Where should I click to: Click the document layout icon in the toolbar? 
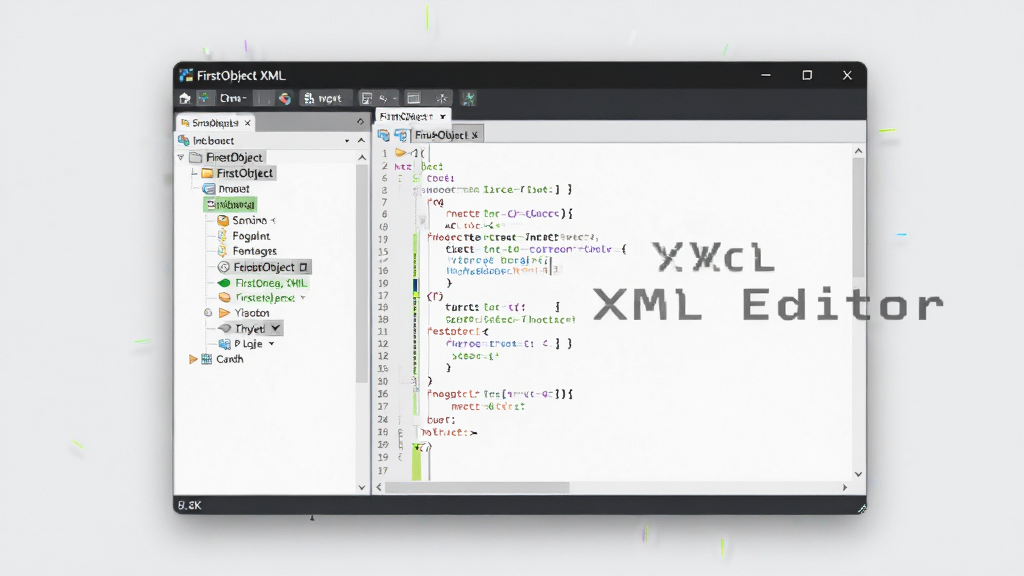(x=367, y=99)
